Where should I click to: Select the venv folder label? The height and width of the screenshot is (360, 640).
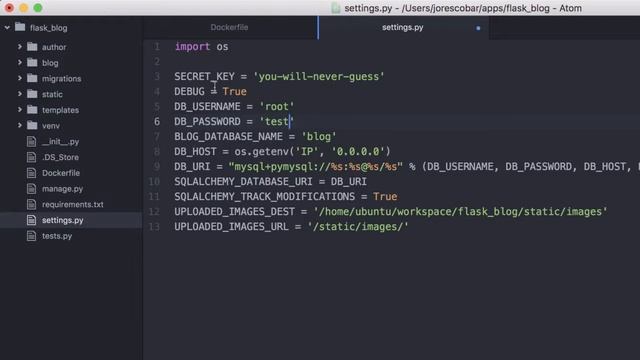51,126
